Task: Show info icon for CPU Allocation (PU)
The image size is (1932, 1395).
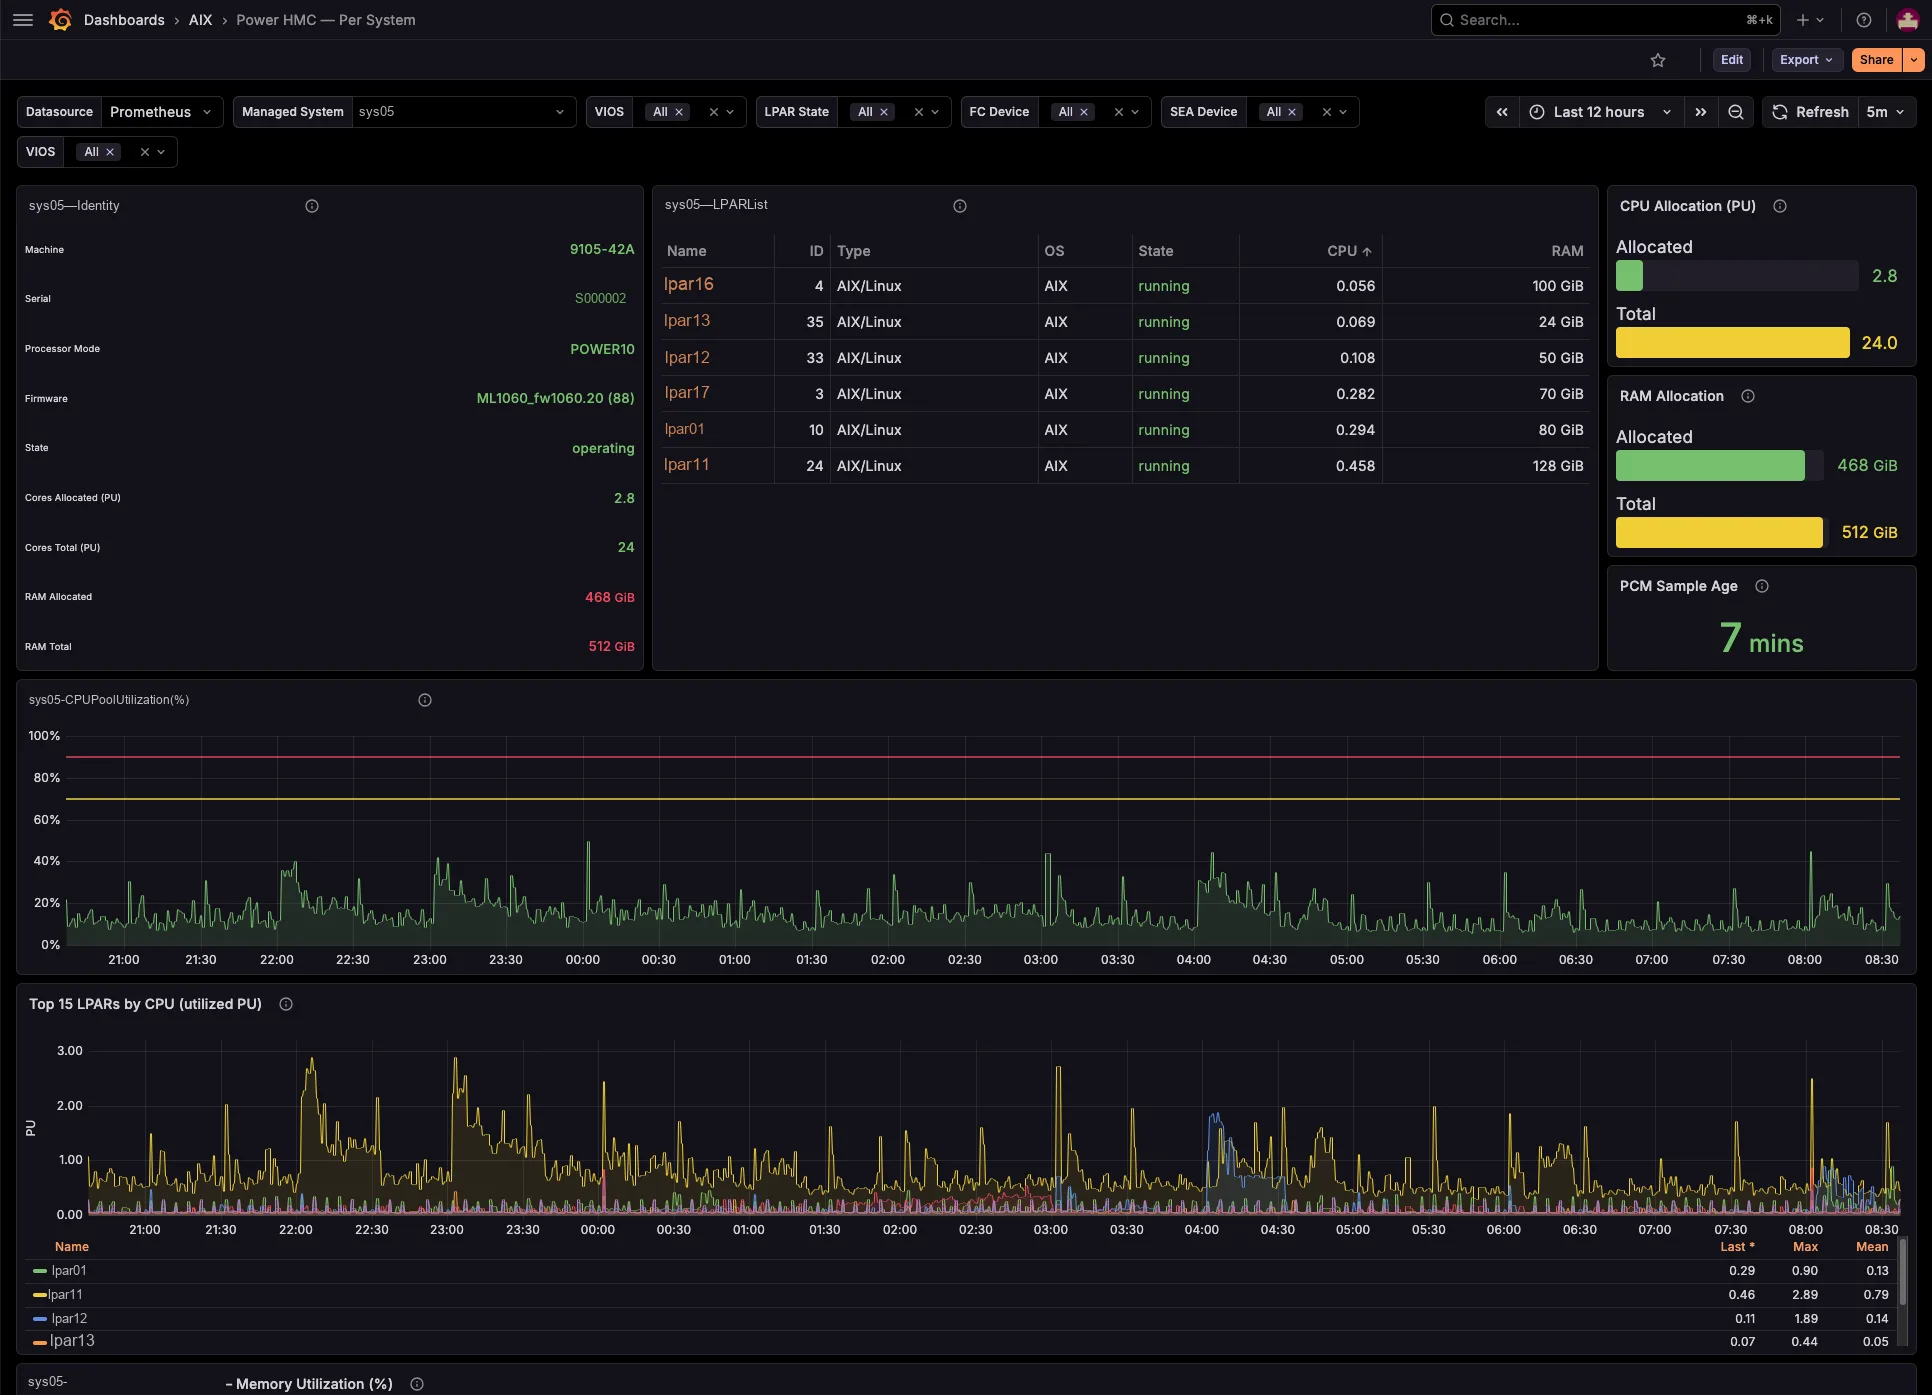Action: pos(1780,206)
